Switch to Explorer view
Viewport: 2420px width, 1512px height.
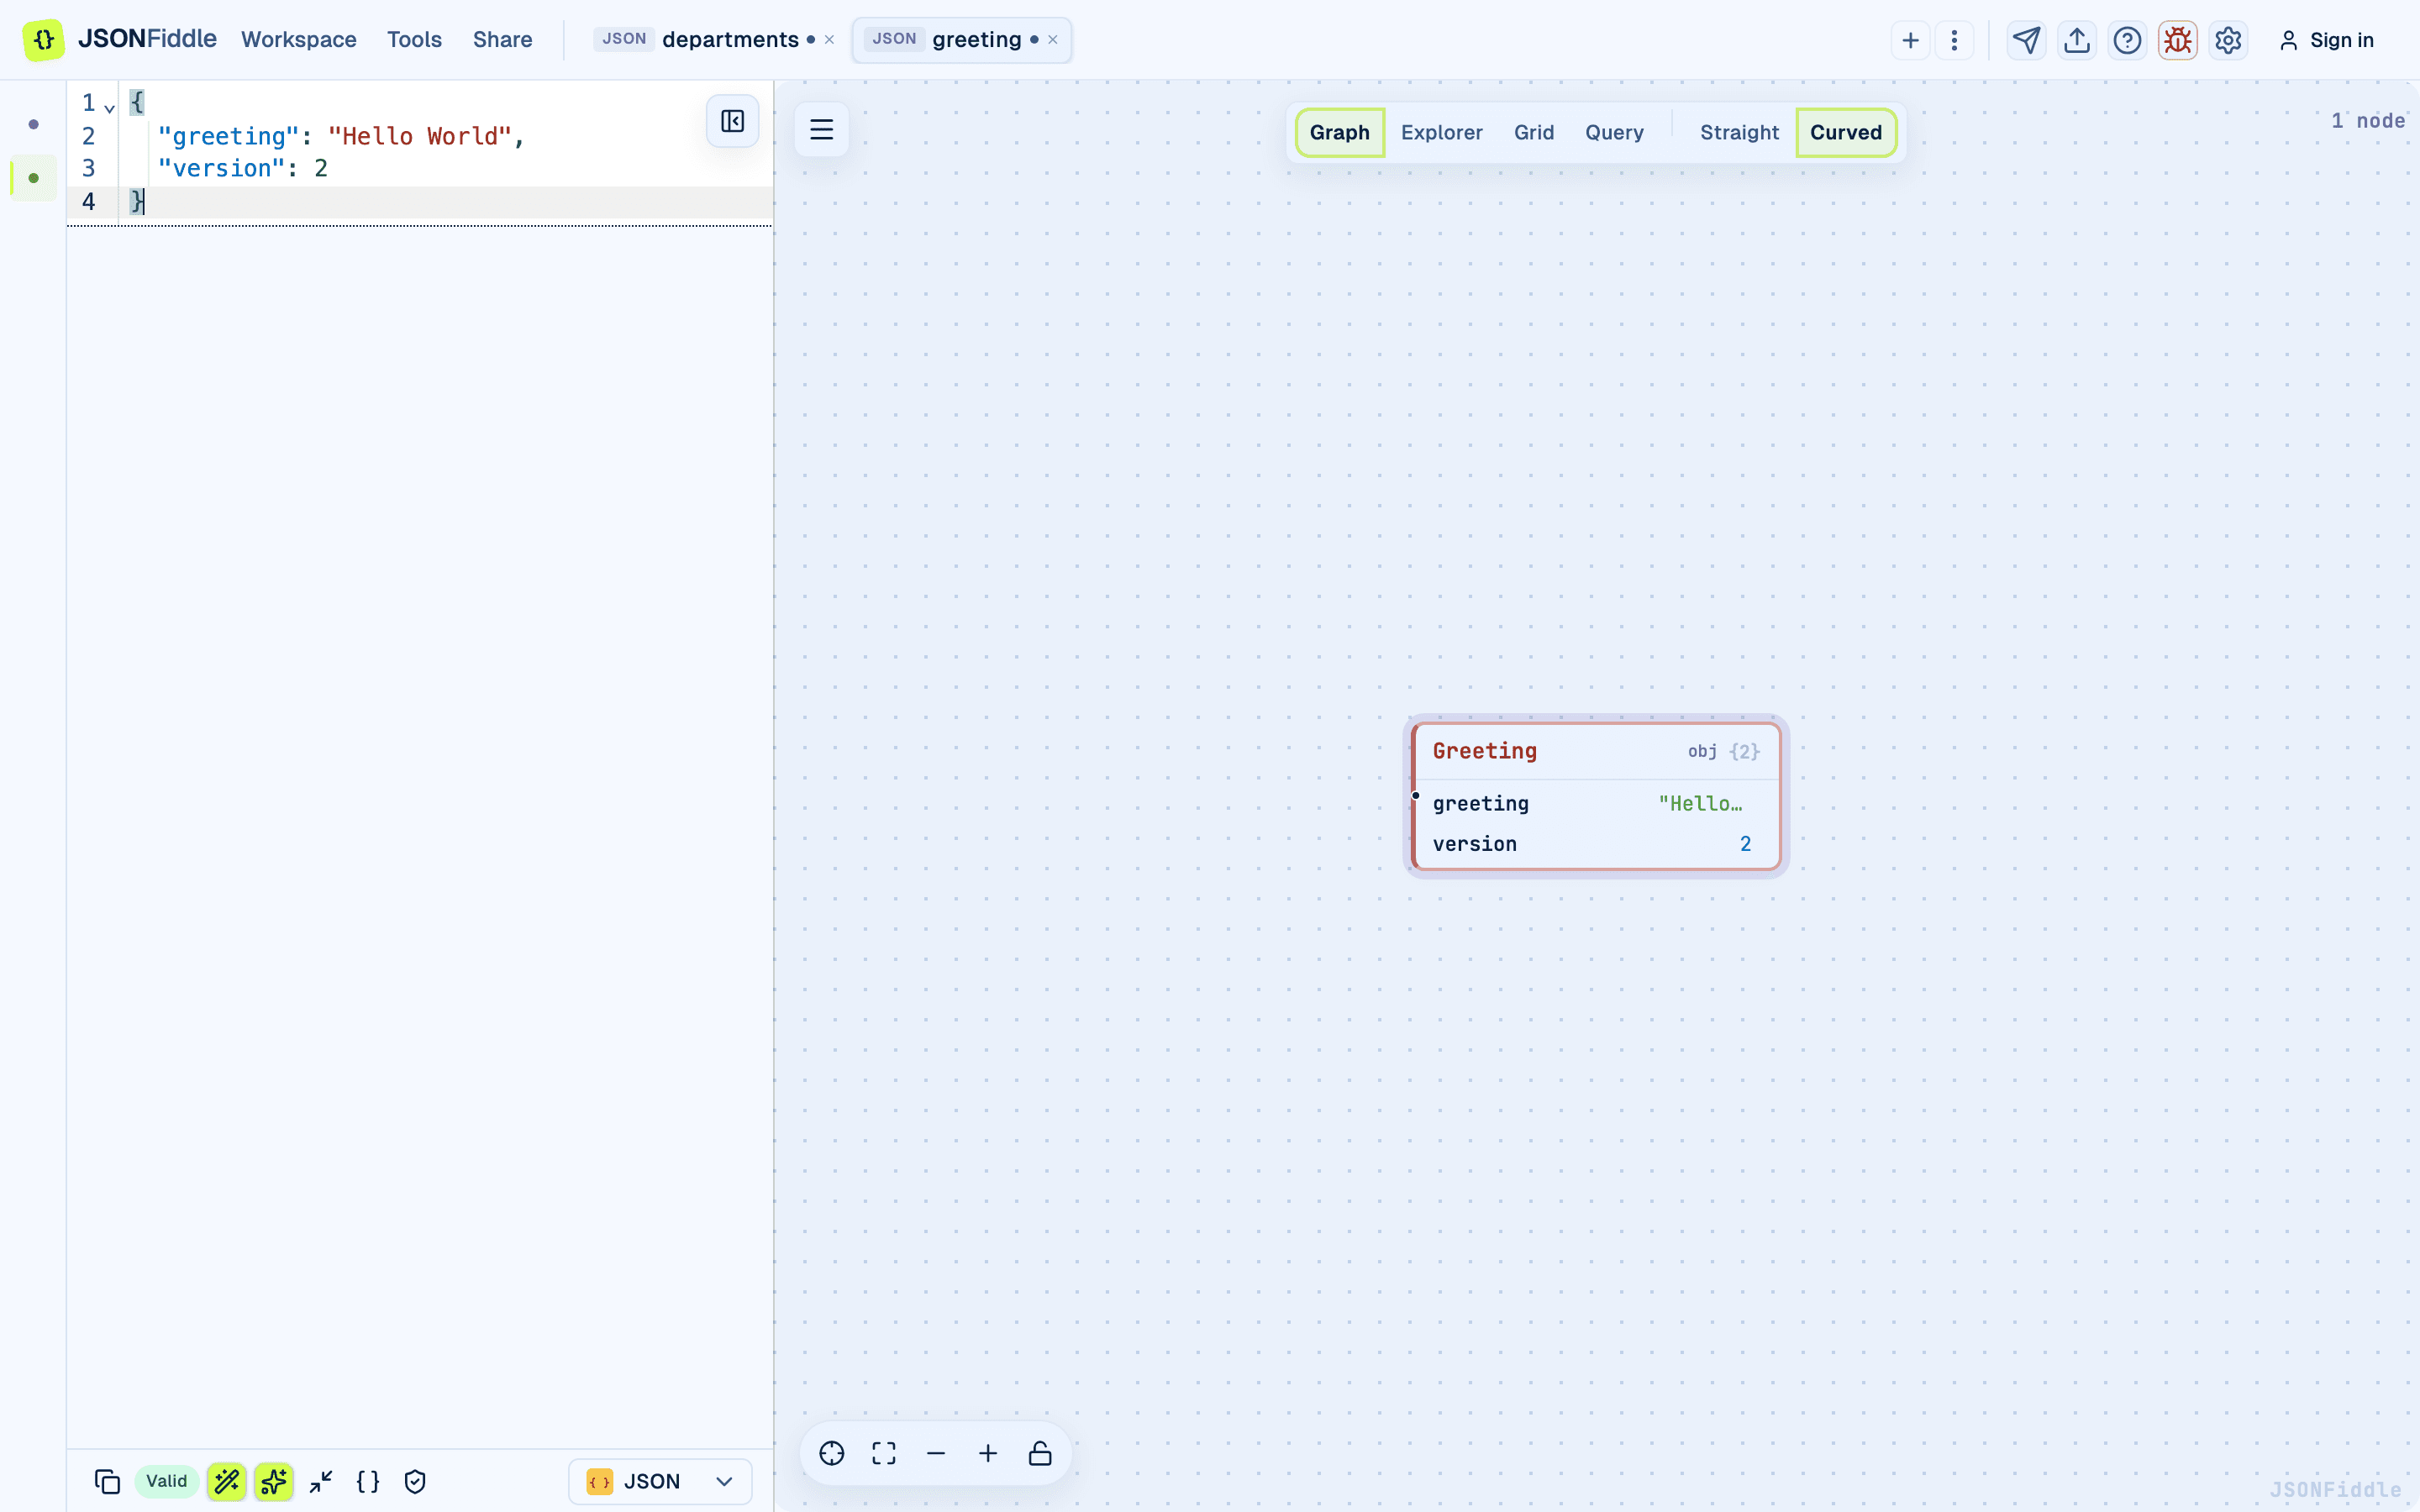pyautogui.click(x=1441, y=132)
